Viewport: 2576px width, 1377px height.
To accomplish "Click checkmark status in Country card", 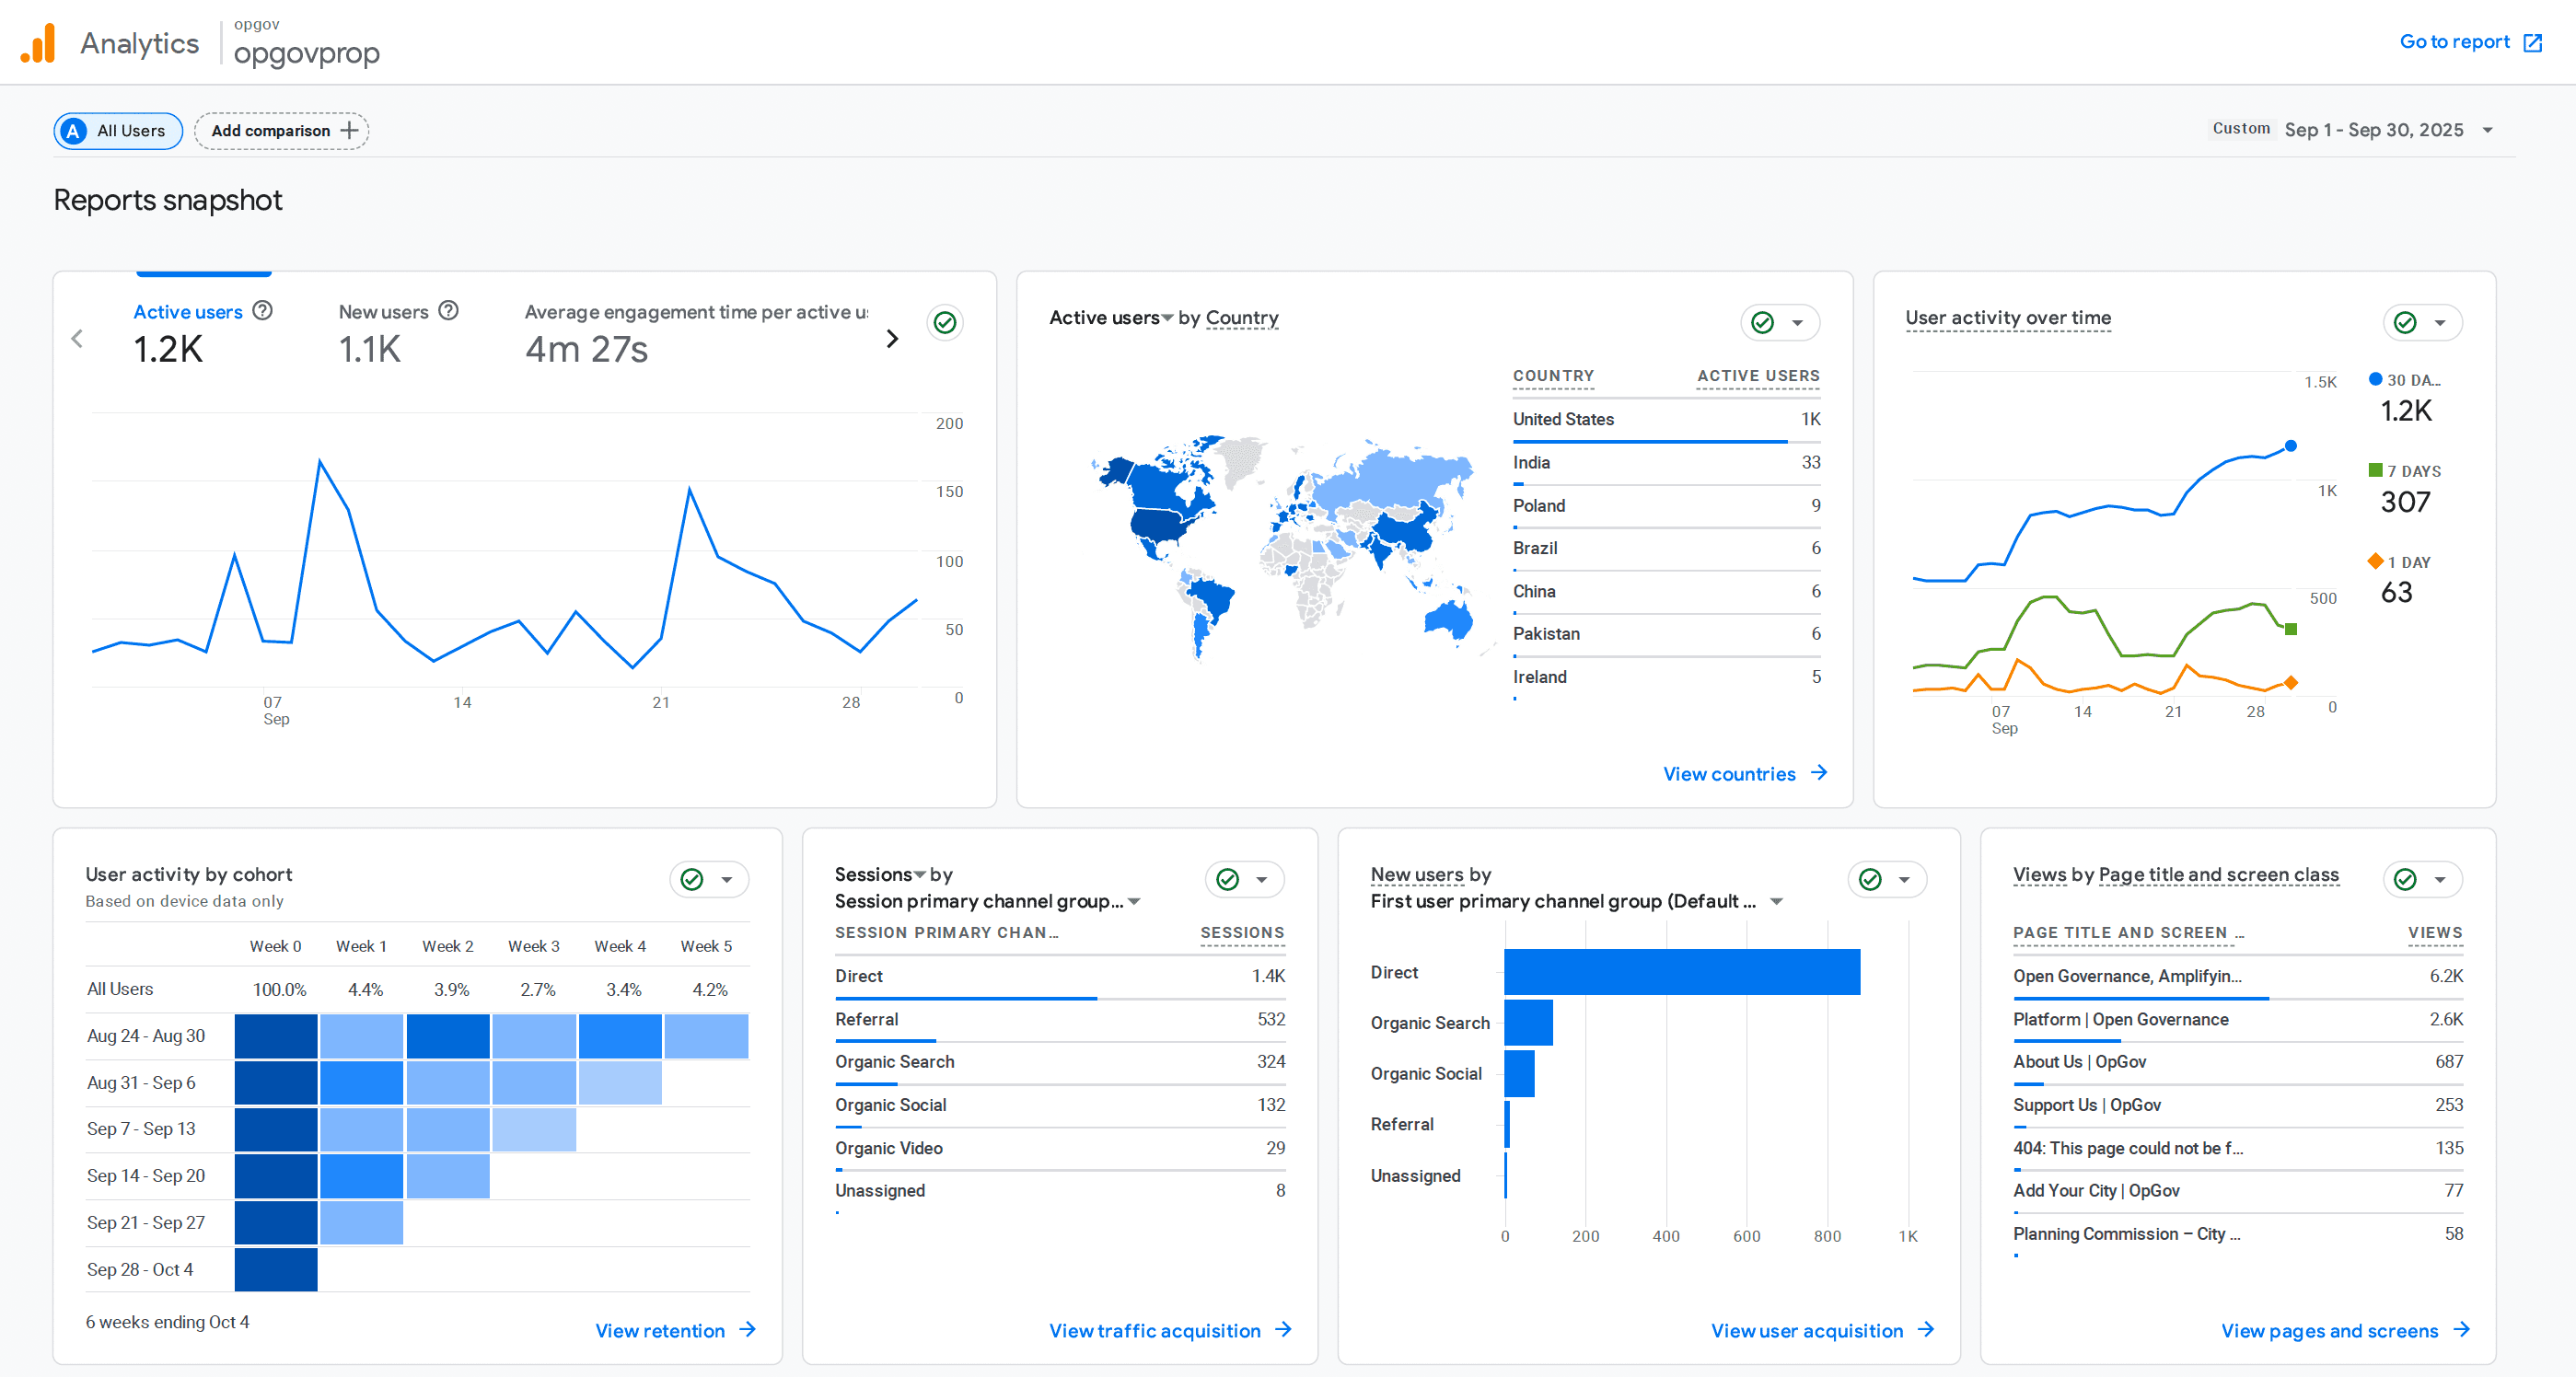I will [1763, 322].
